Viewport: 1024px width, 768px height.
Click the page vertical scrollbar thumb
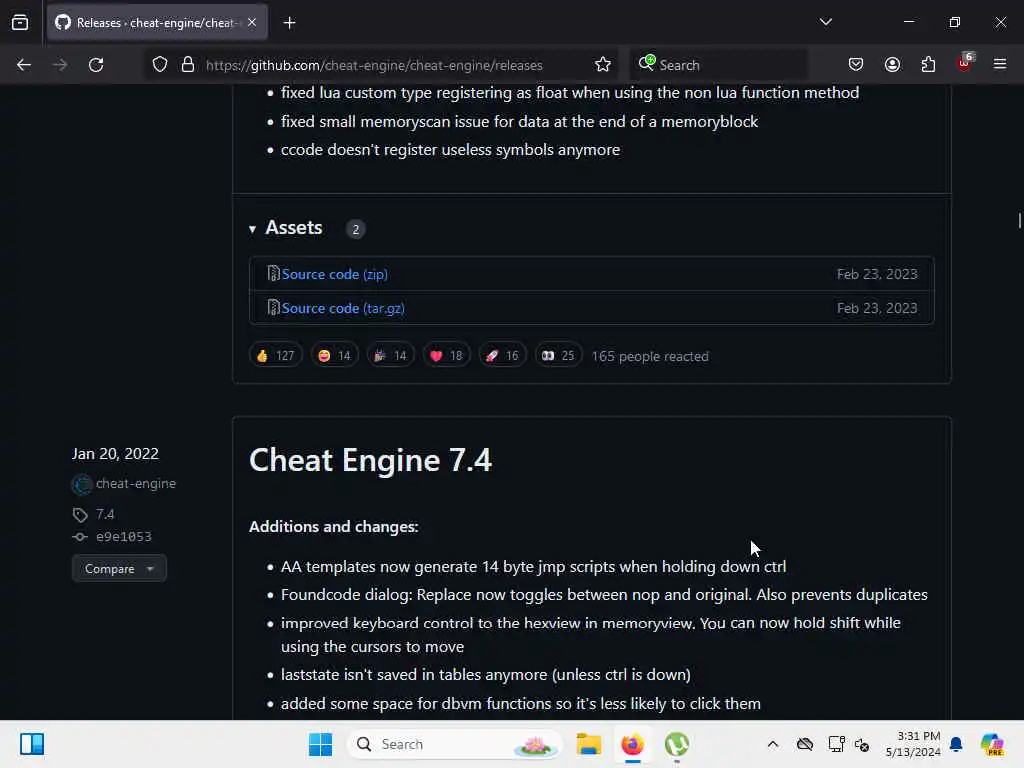click(1019, 221)
